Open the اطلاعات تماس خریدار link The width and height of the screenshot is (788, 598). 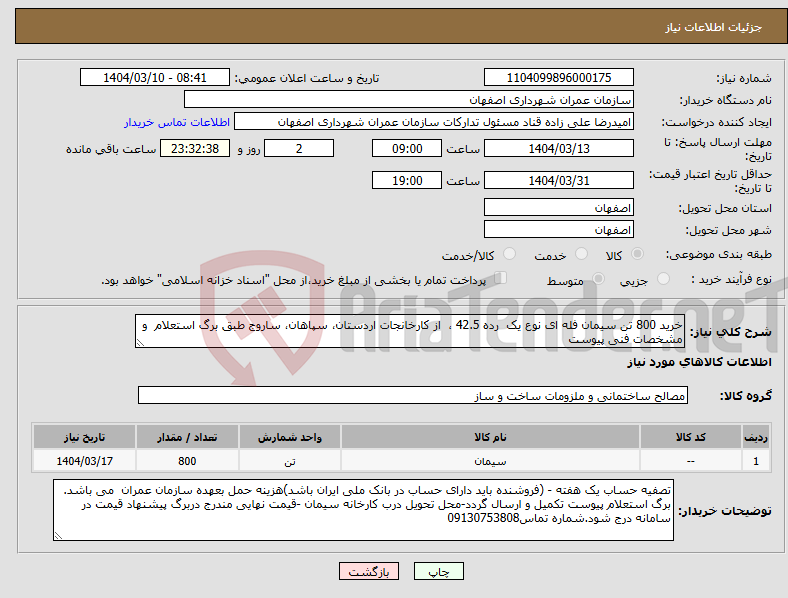pyautogui.click(x=177, y=122)
